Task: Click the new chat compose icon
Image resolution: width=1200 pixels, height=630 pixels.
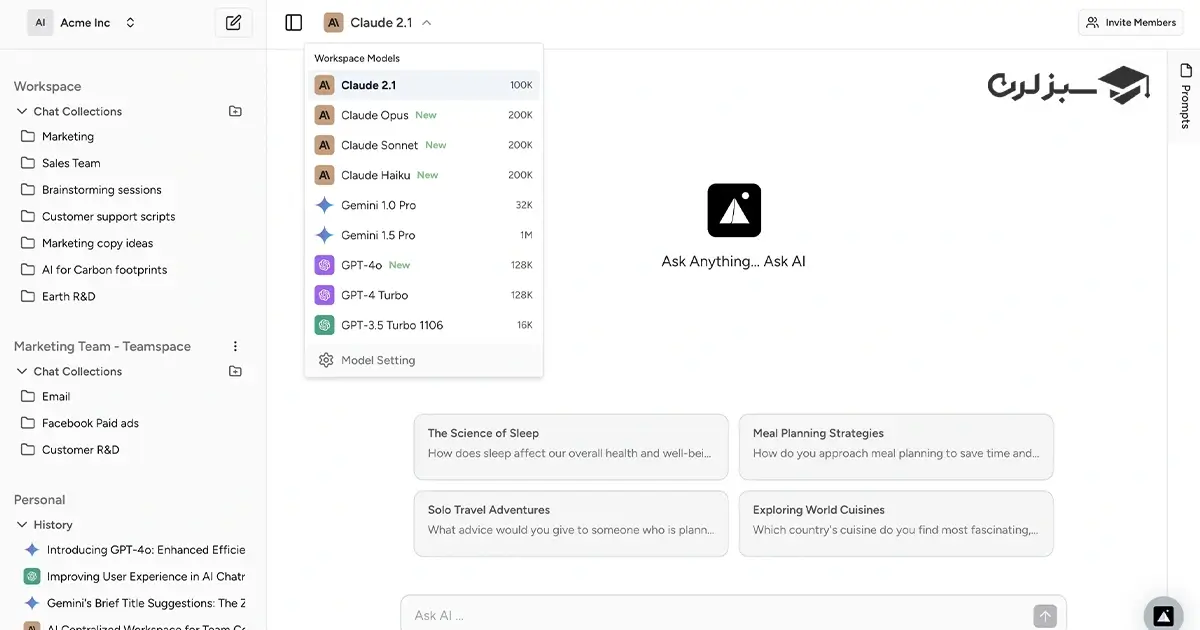Action: tap(233, 22)
